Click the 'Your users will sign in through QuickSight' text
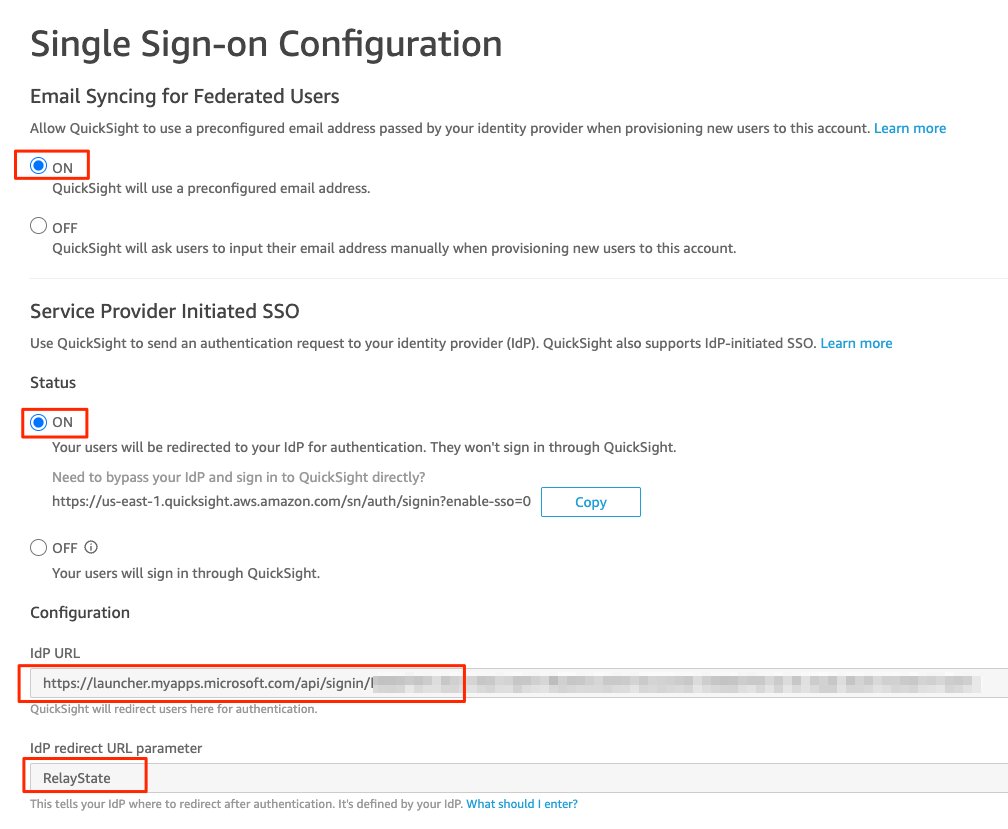Image resolution: width=1008 pixels, height=829 pixels. pos(186,573)
